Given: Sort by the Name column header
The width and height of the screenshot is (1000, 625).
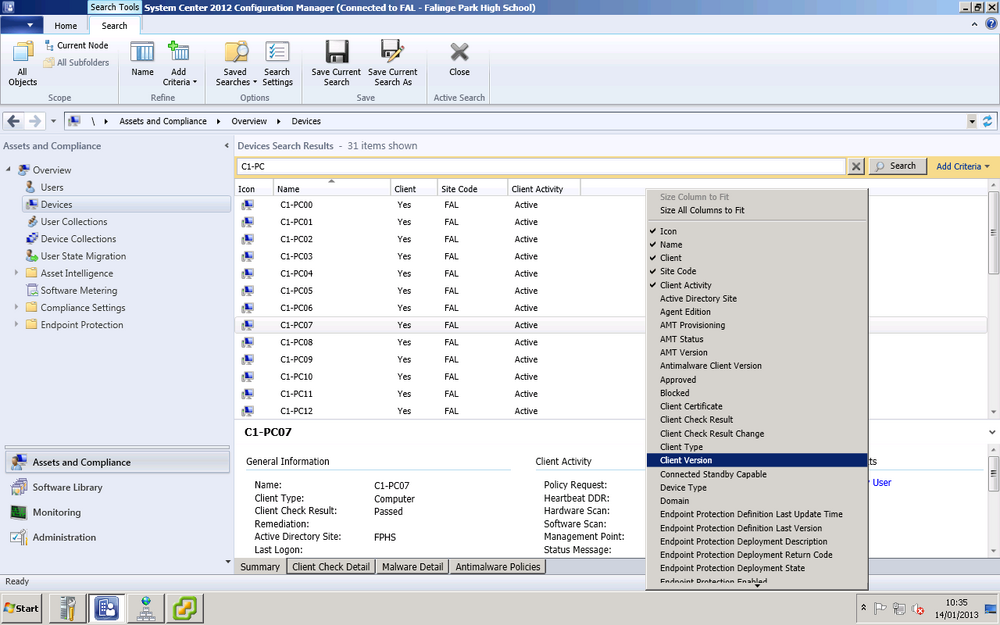Looking at the screenshot, I should [x=332, y=189].
